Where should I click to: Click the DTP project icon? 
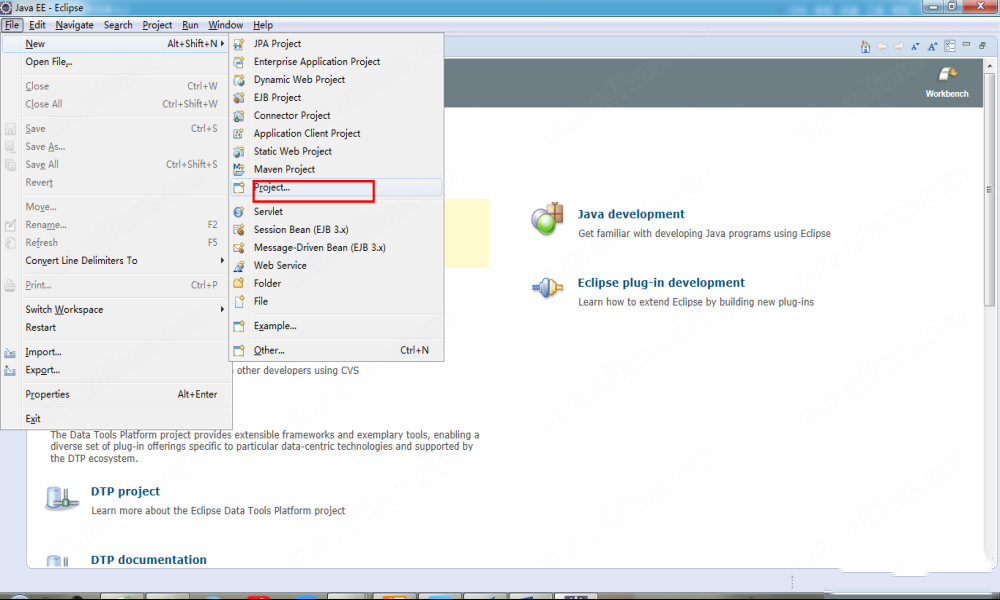click(x=62, y=498)
